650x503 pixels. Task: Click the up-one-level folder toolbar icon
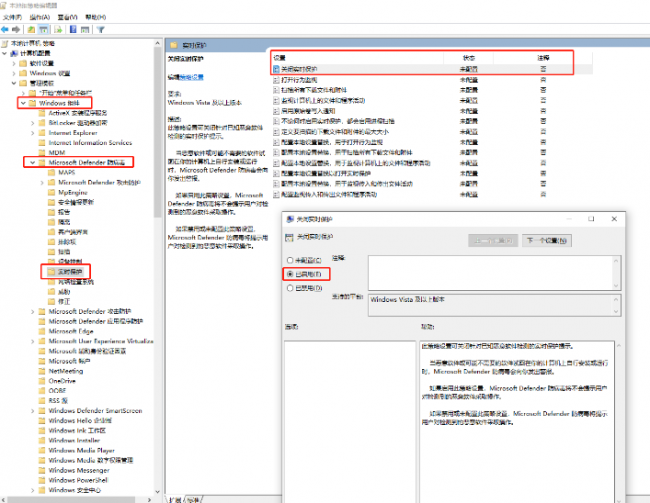tap(32, 29)
